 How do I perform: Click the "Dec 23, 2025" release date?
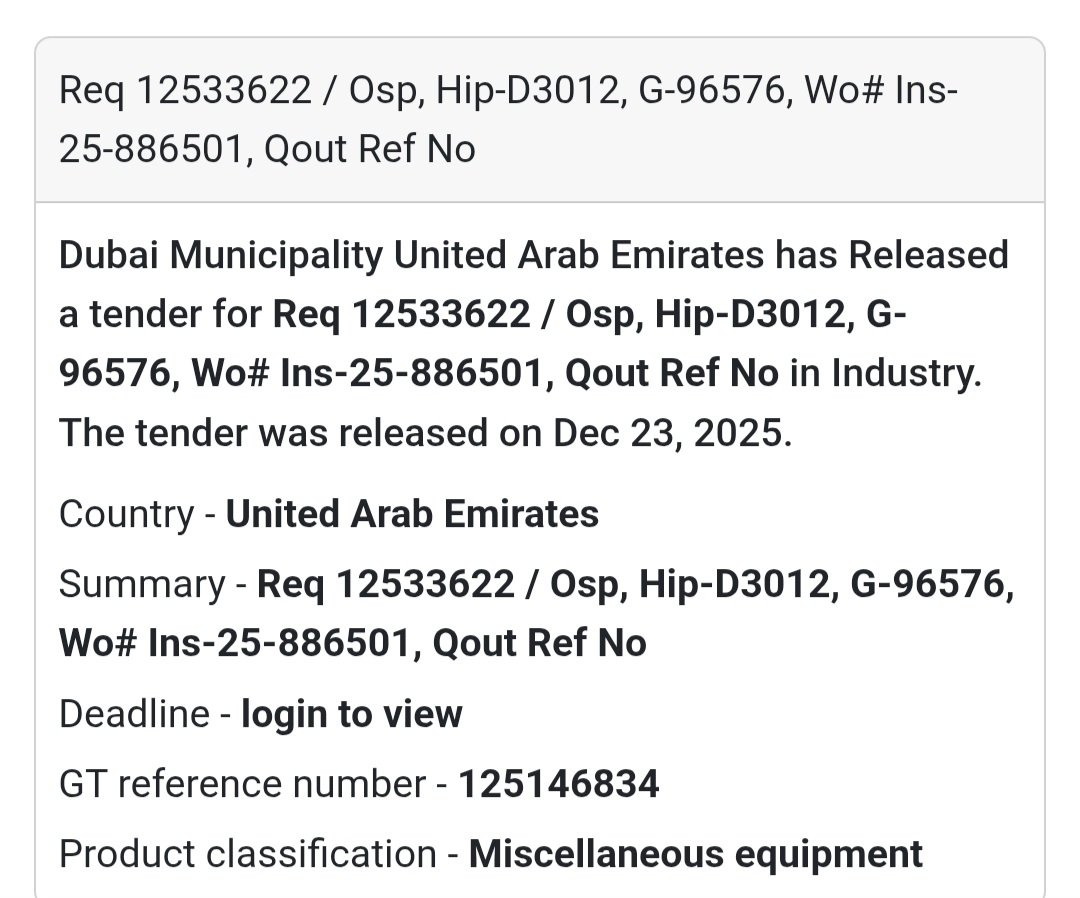point(670,433)
